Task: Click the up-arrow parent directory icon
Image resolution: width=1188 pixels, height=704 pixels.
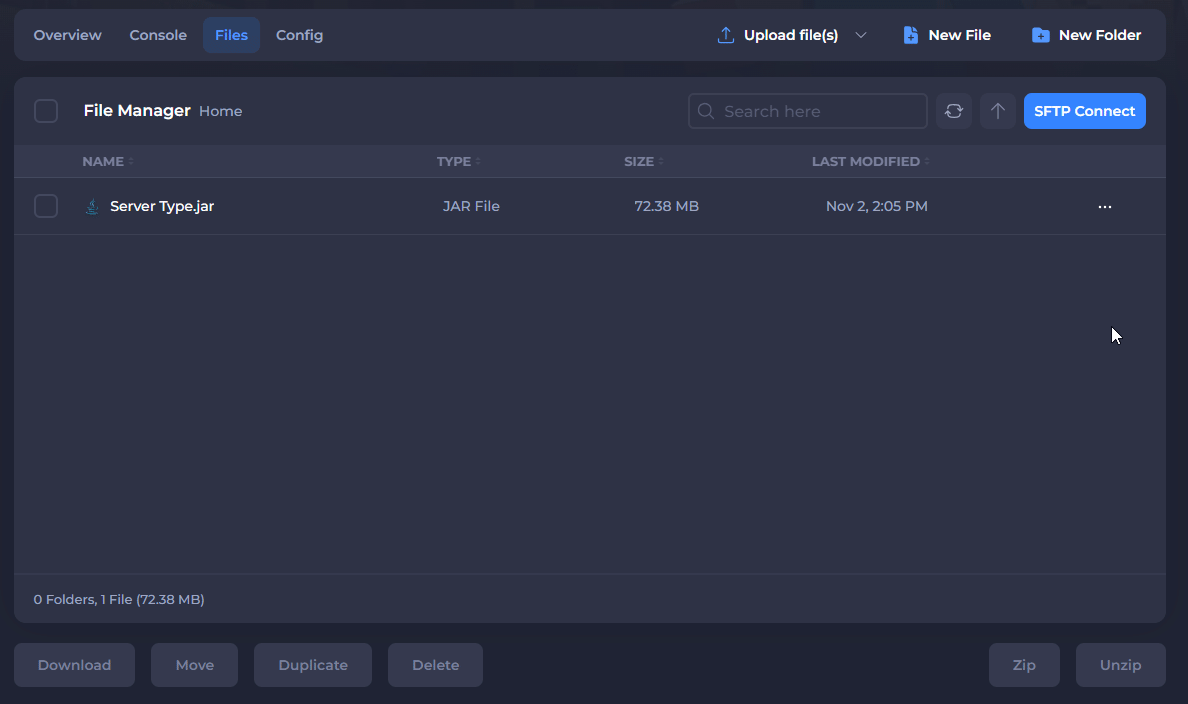Action: coord(997,111)
